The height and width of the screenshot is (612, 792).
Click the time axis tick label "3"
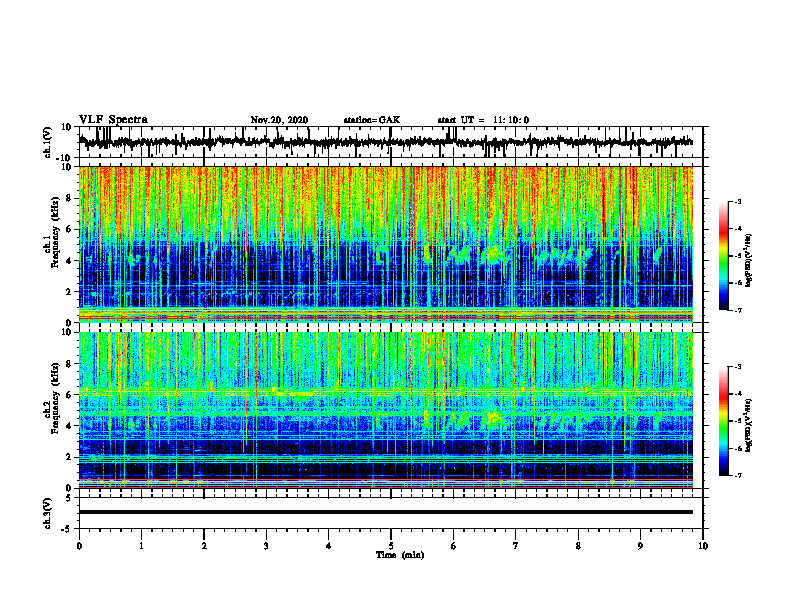click(x=266, y=546)
